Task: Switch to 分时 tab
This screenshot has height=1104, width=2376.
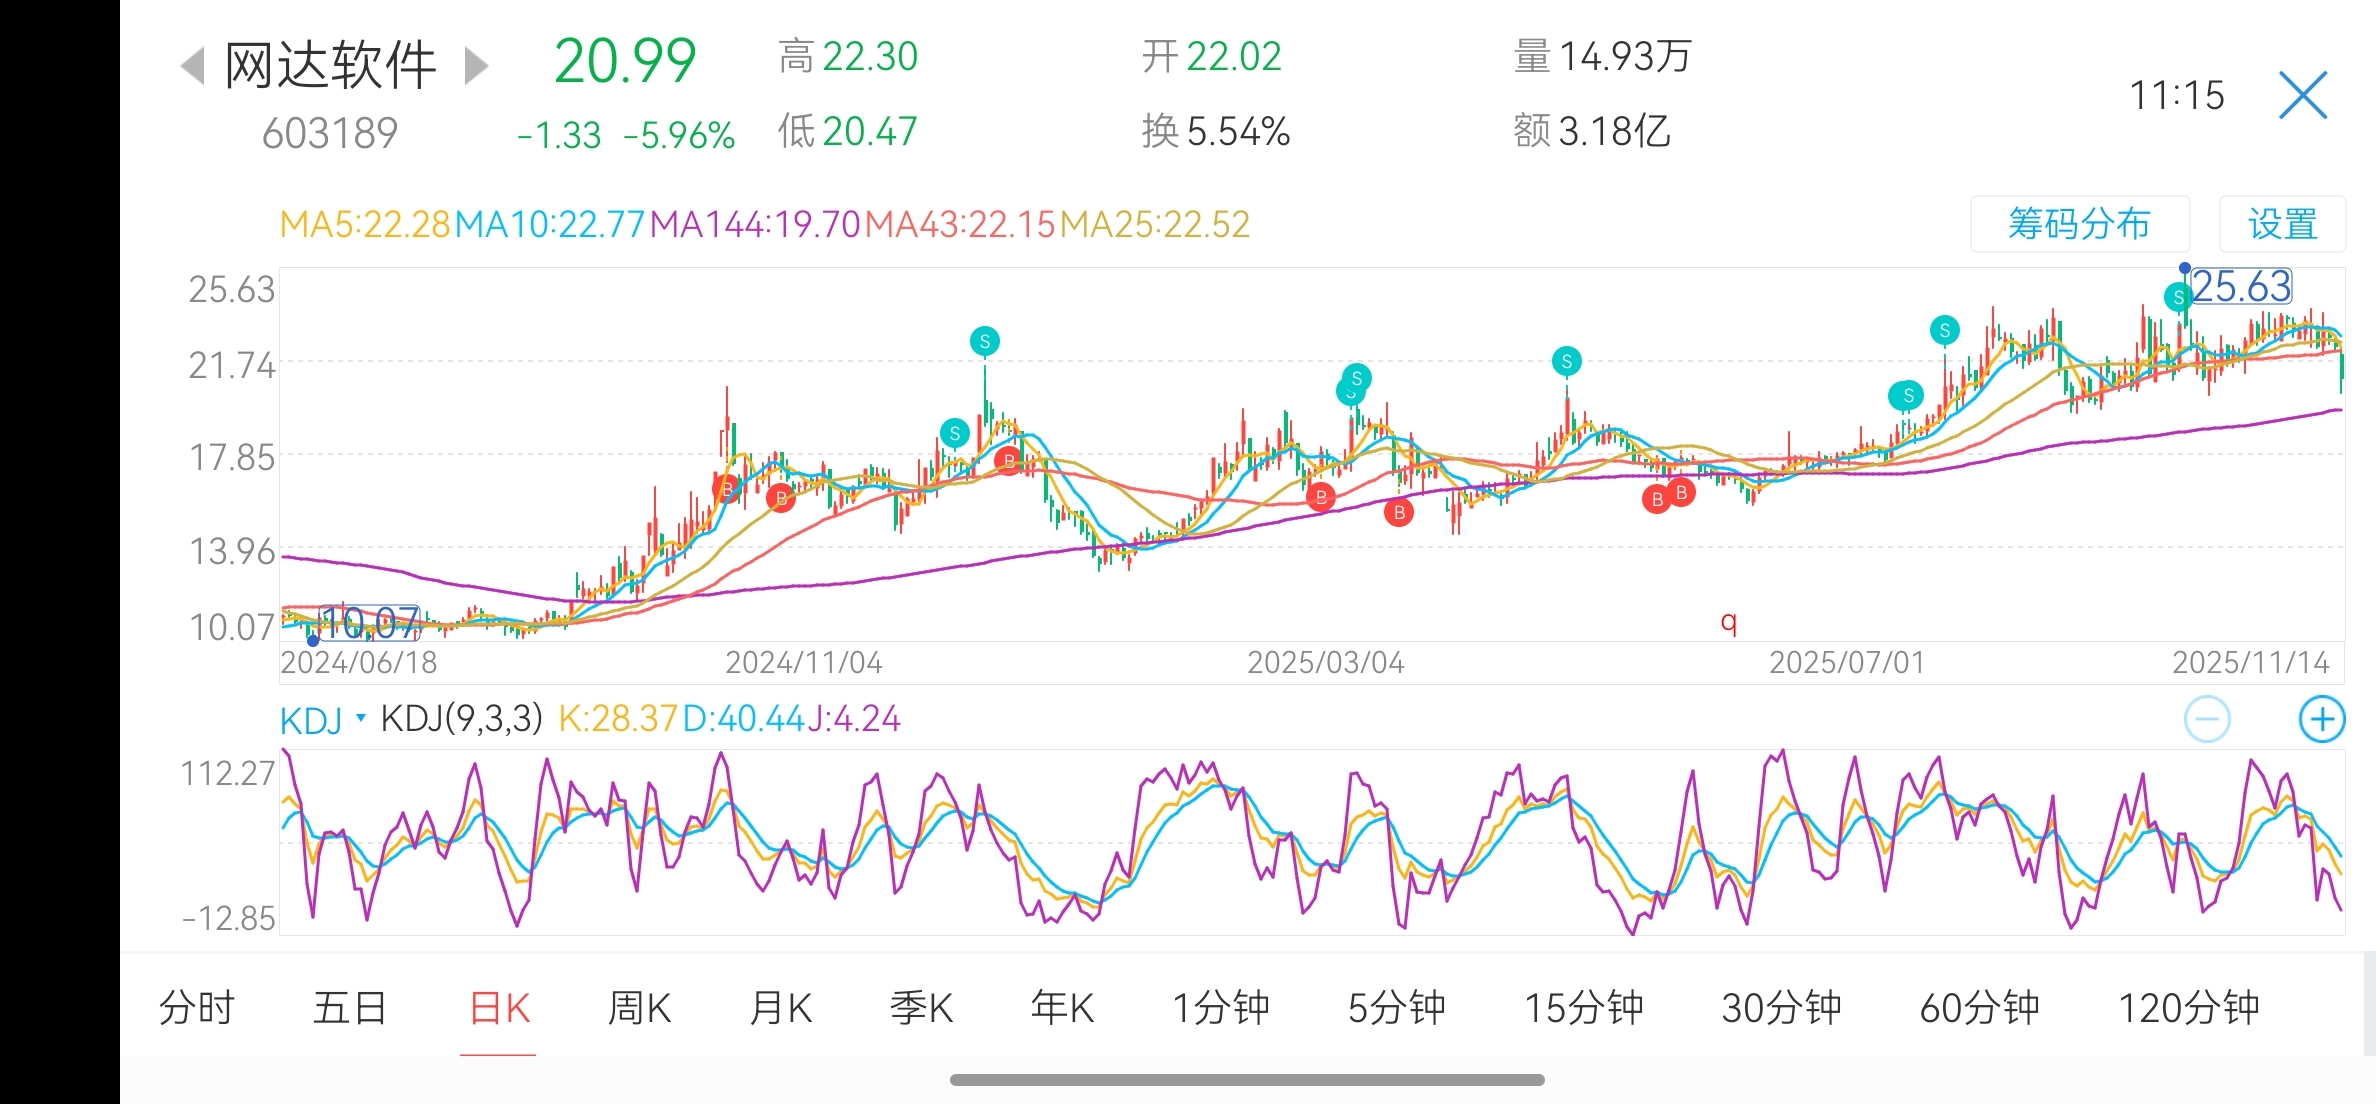Action: [196, 1007]
